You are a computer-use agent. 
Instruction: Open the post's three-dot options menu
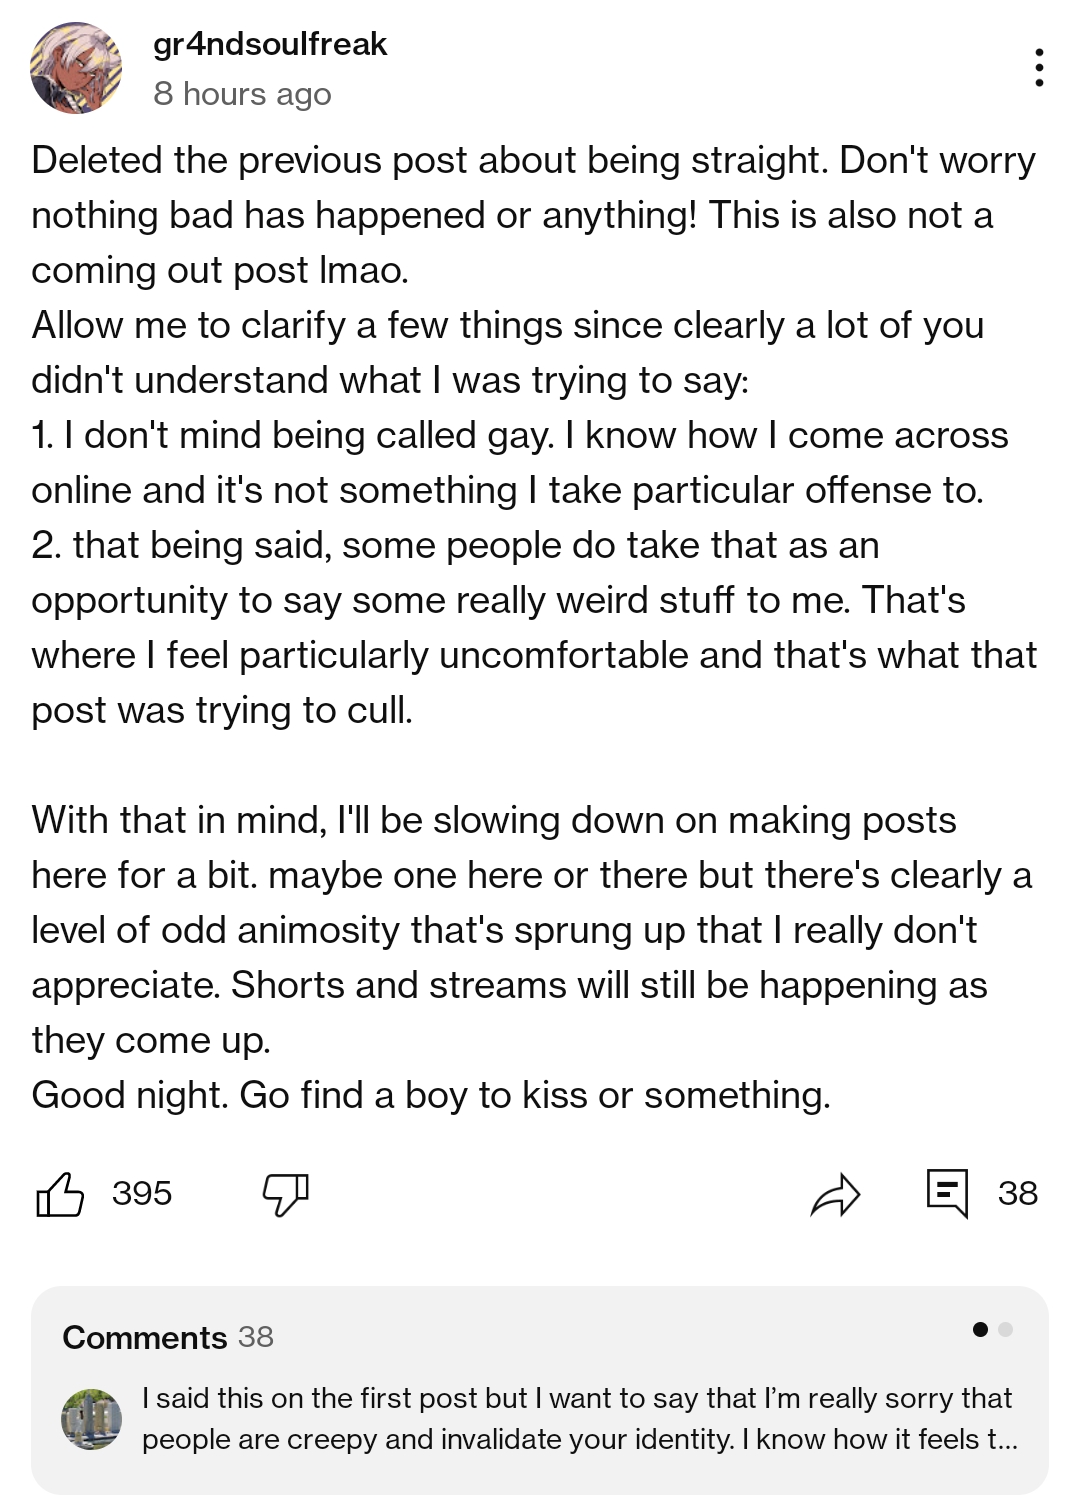pos(1040,67)
